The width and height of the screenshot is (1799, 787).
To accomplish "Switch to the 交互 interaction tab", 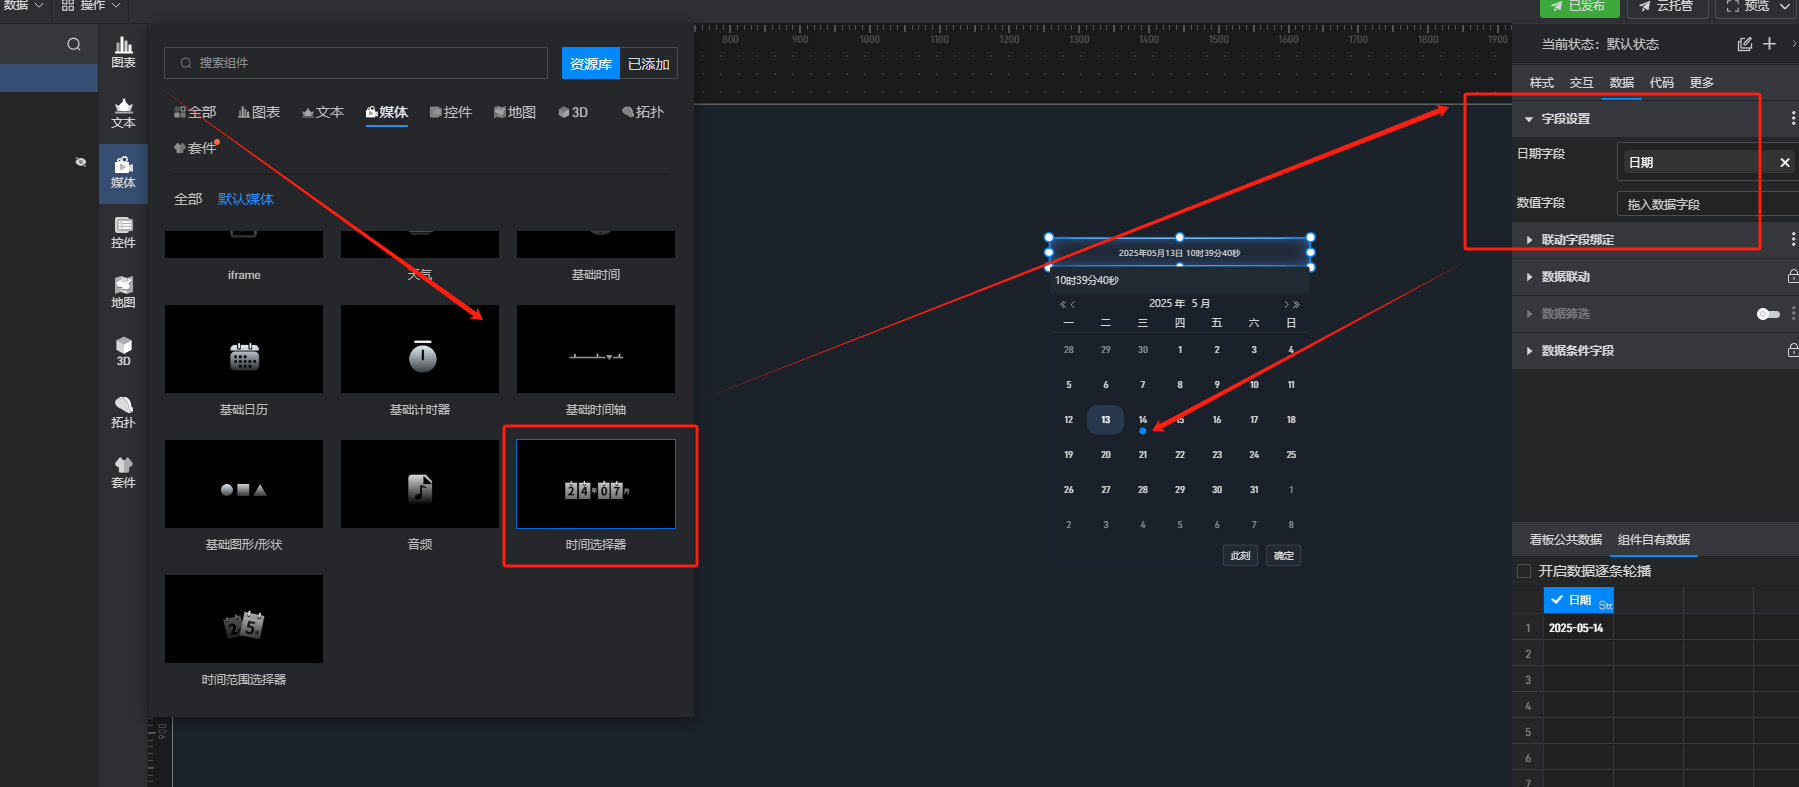I will [x=1581, y=83].
